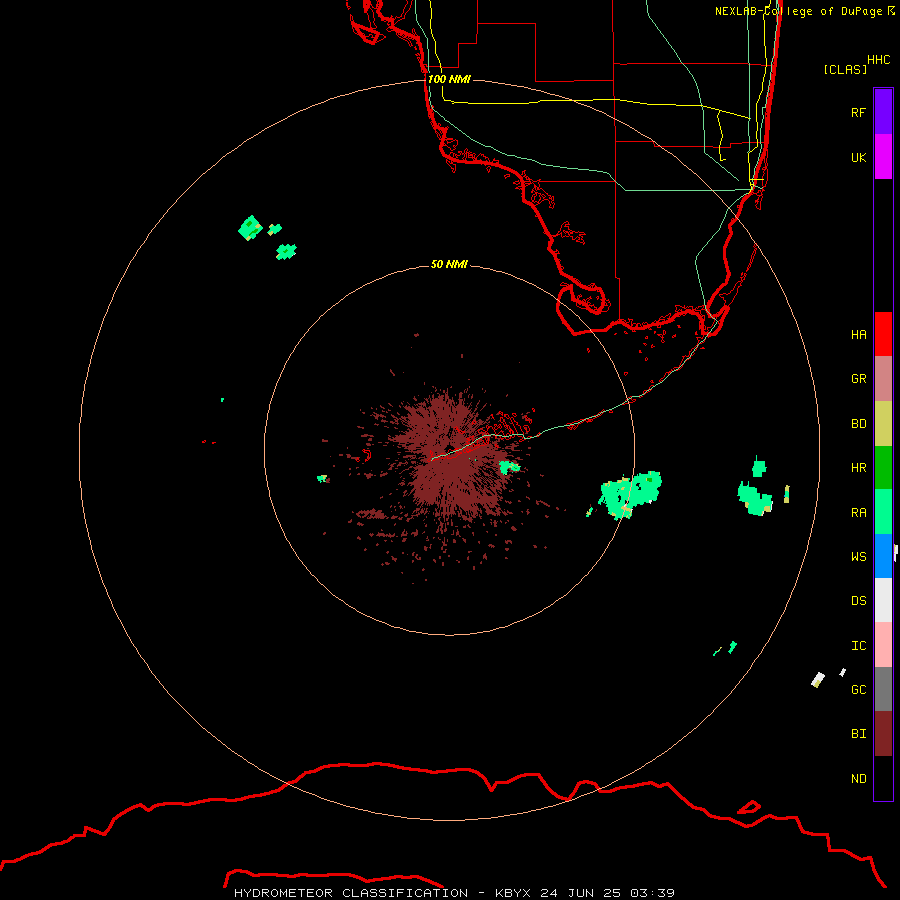Click the WS legend label
The width and height of the screenshot is (900, 900).
pyautogui.click(x=858, y=556)
